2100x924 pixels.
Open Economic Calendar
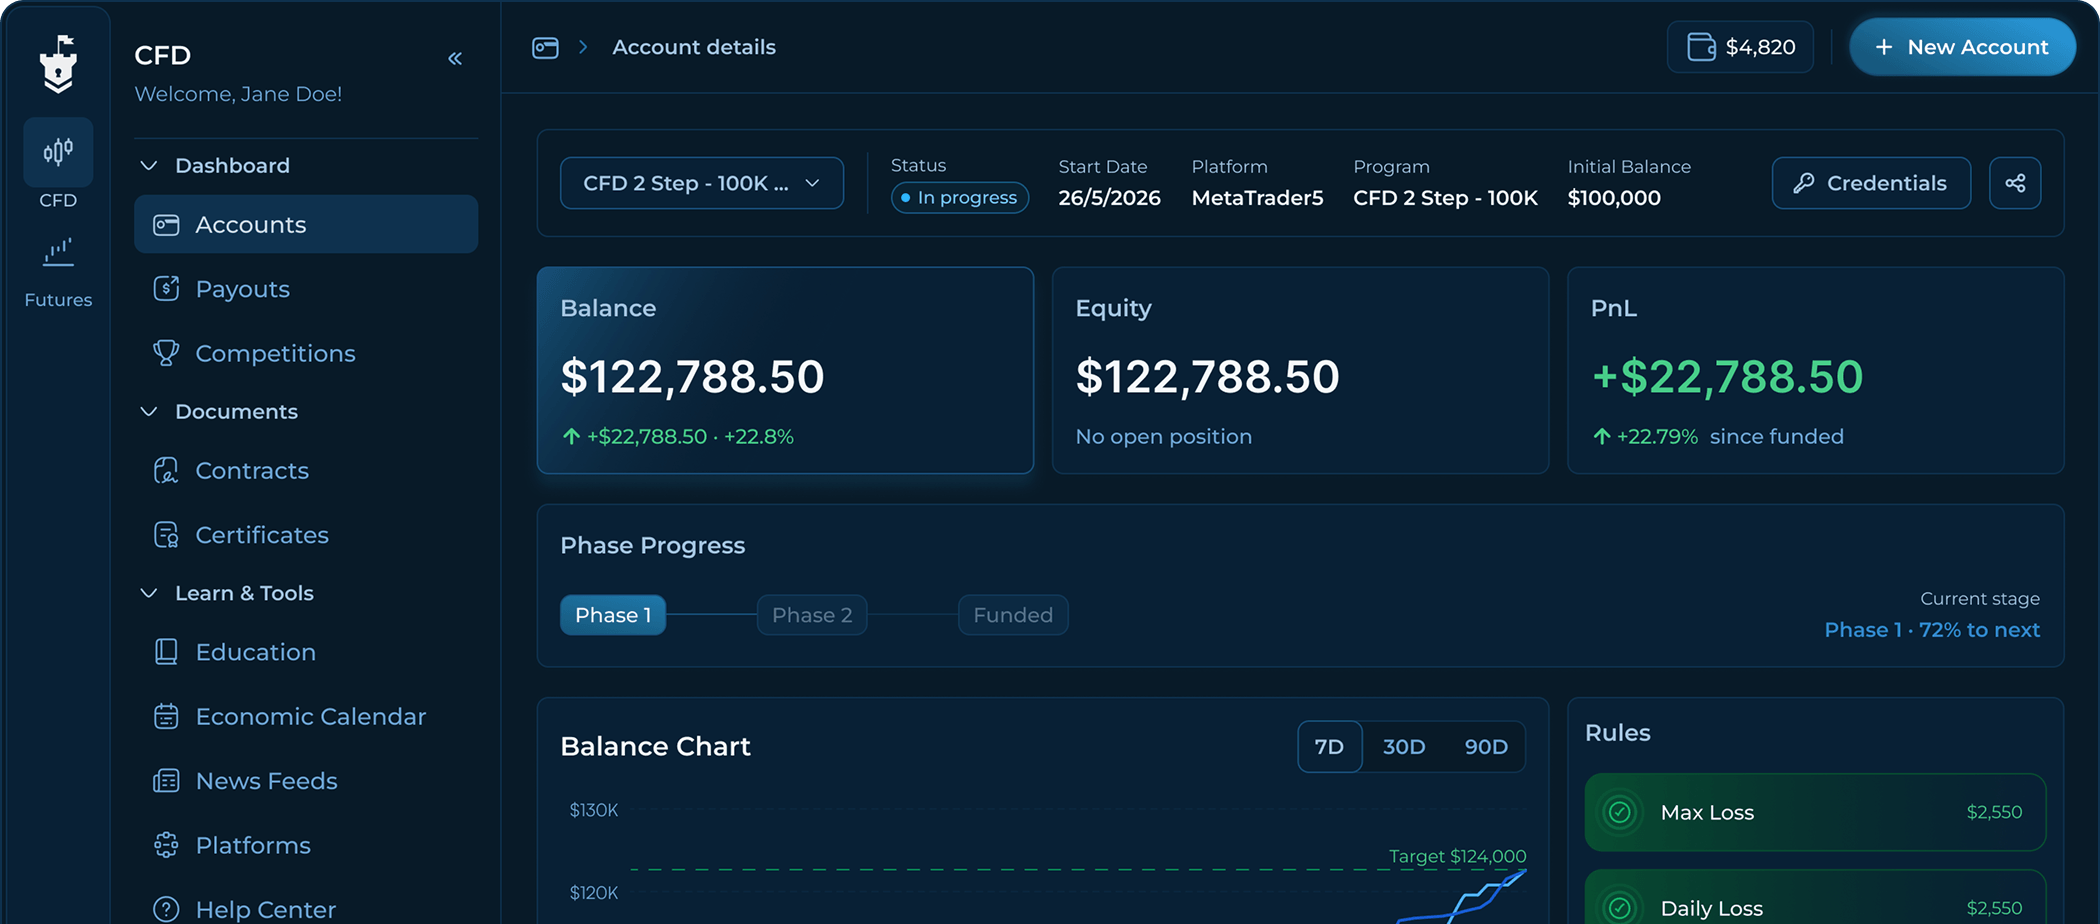[306, 717]
